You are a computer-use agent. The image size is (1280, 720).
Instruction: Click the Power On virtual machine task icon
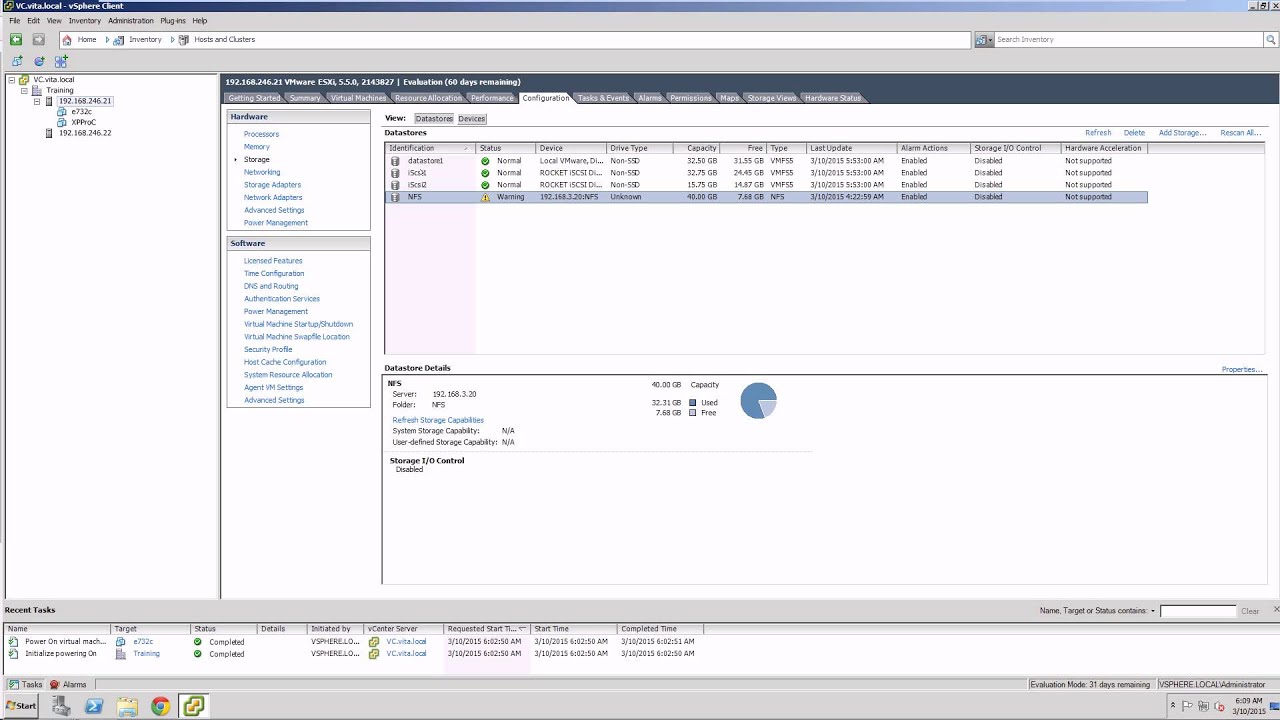pos(14,642)
